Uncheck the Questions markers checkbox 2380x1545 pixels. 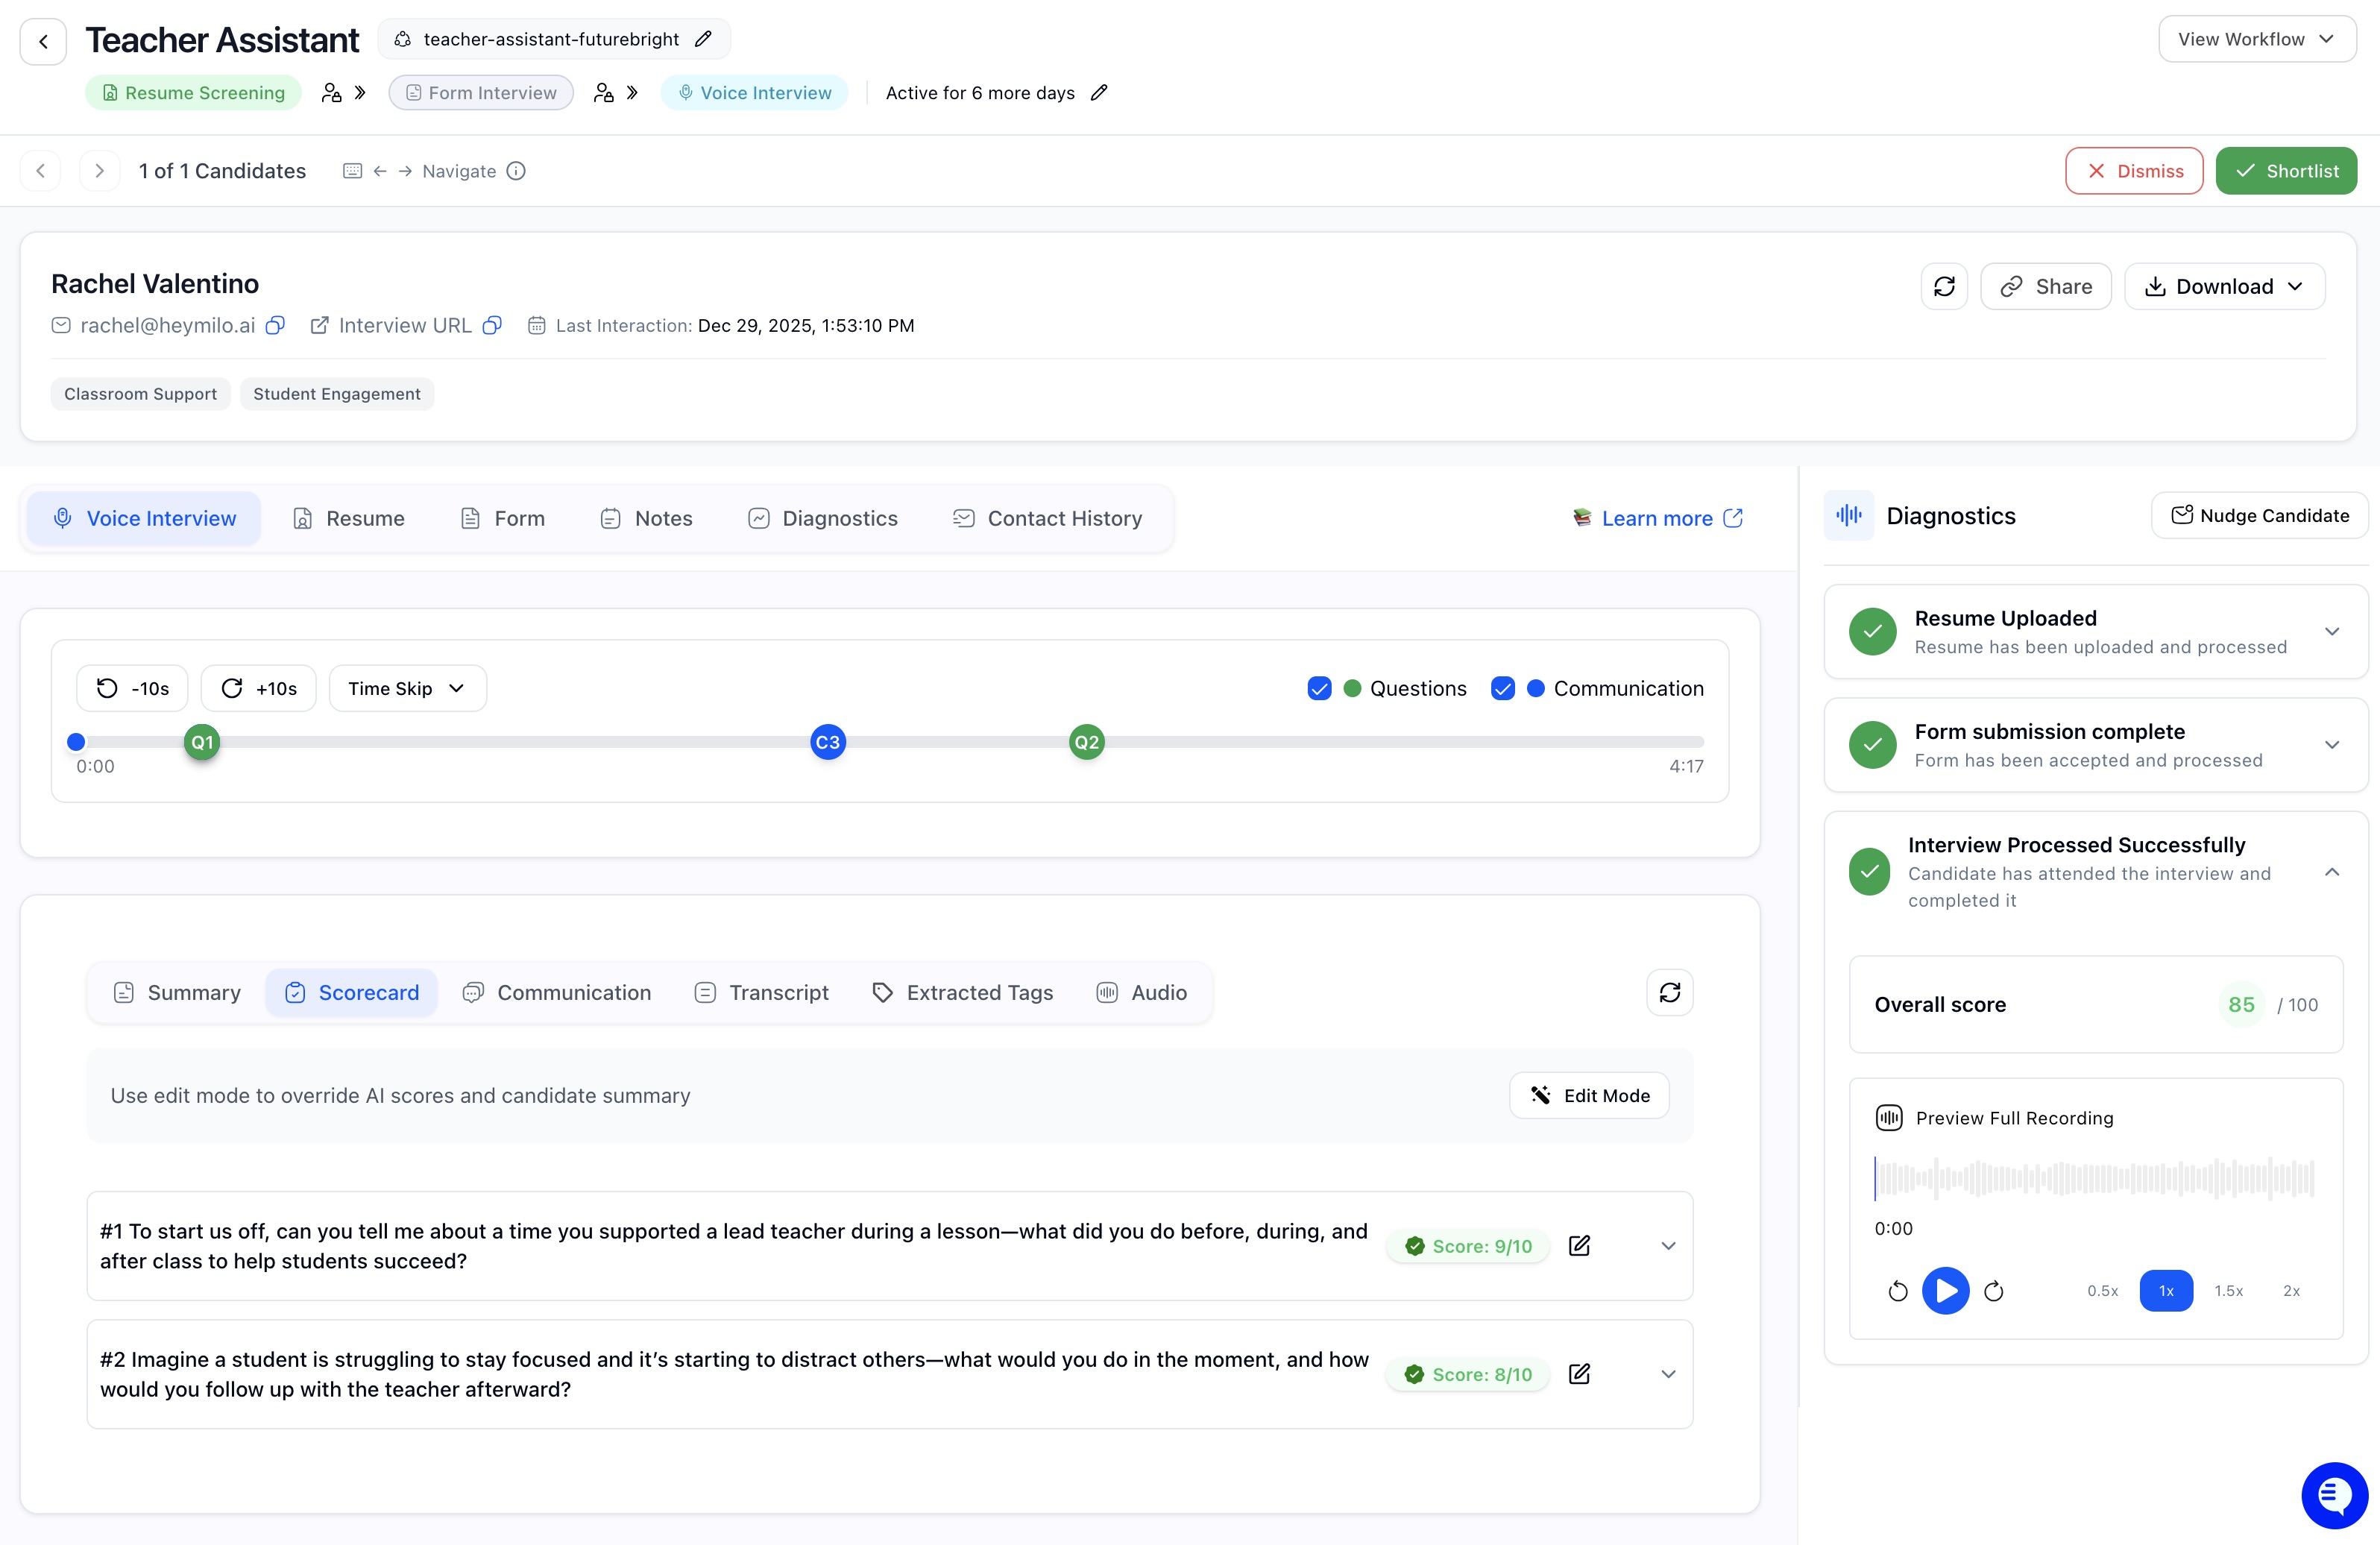(1319, 688)
